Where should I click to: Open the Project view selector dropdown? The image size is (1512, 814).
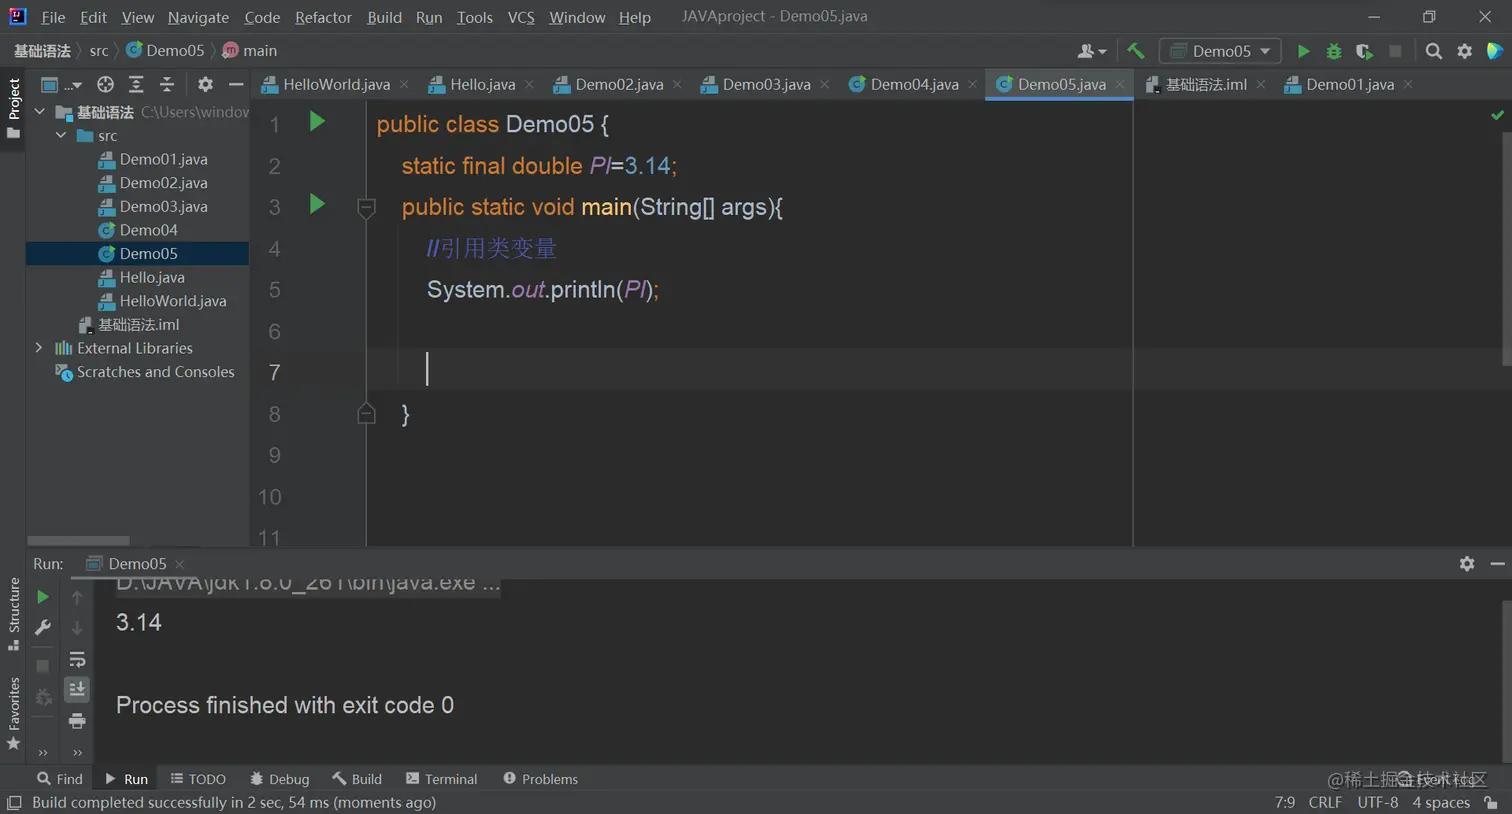point(61,85)
